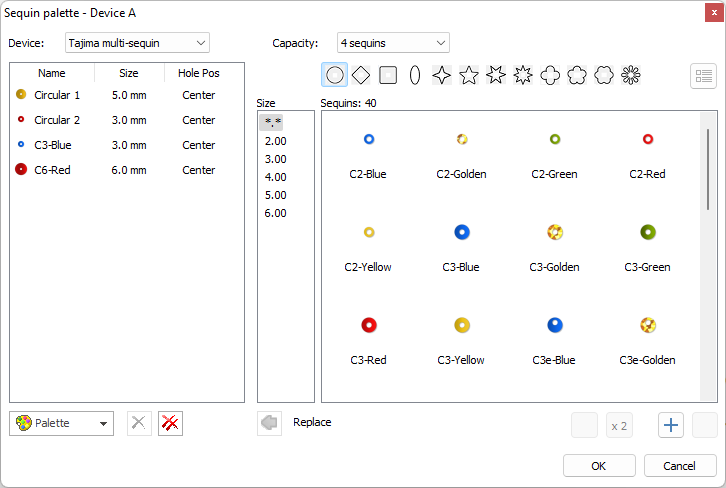Open the Palette dropdown button

pos(62,423)
